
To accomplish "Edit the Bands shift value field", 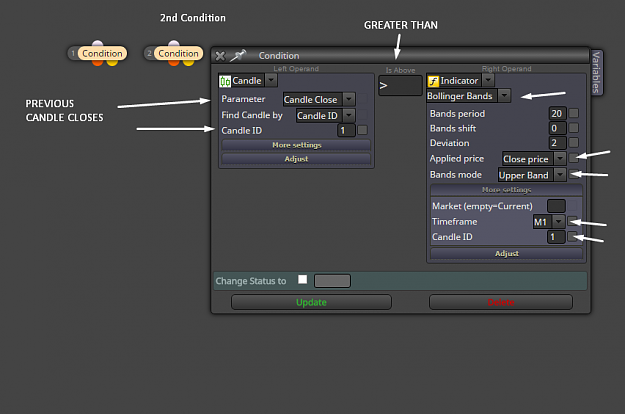I will pos(557,128).
